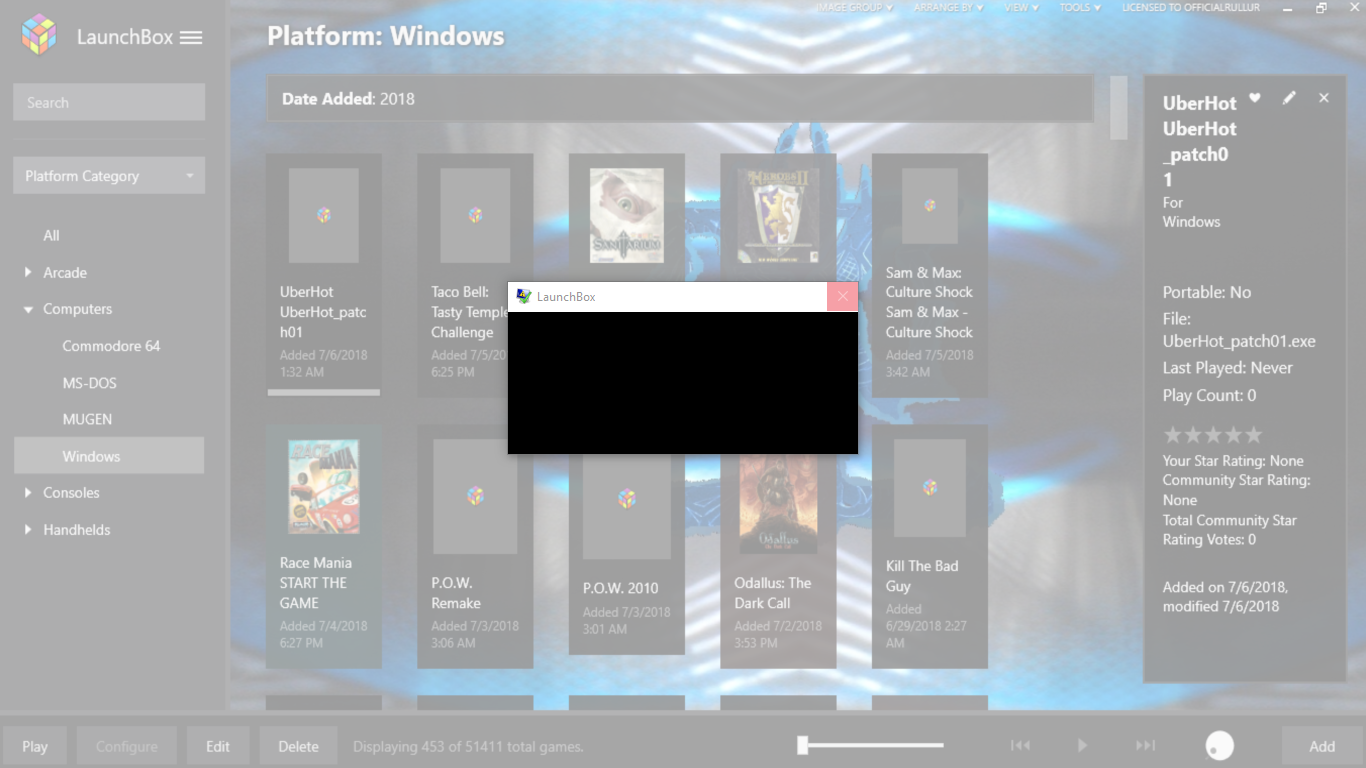Click File: UberHot_patch01.exe text

pos(1239,330)
